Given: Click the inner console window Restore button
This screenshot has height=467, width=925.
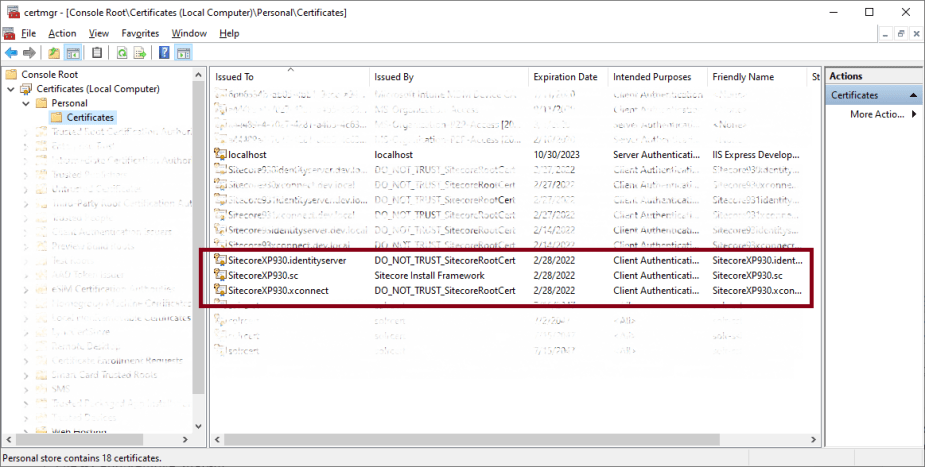Looking at the screenshot, I should 901,34.
